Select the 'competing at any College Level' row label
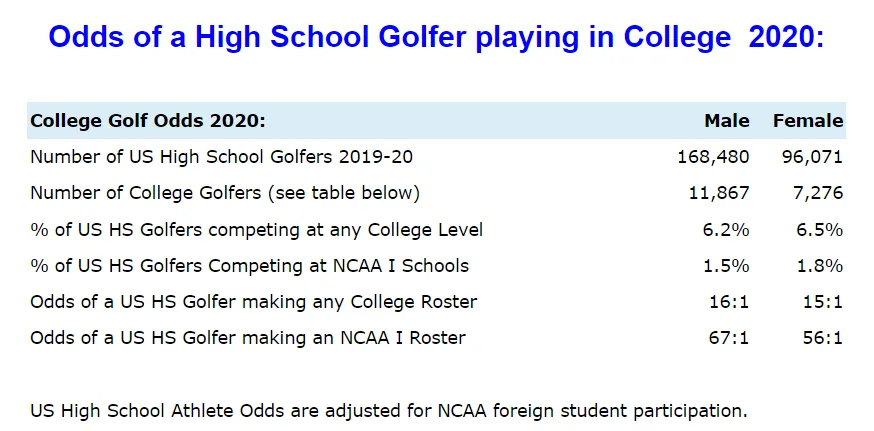874x431 pixels. 256,229
